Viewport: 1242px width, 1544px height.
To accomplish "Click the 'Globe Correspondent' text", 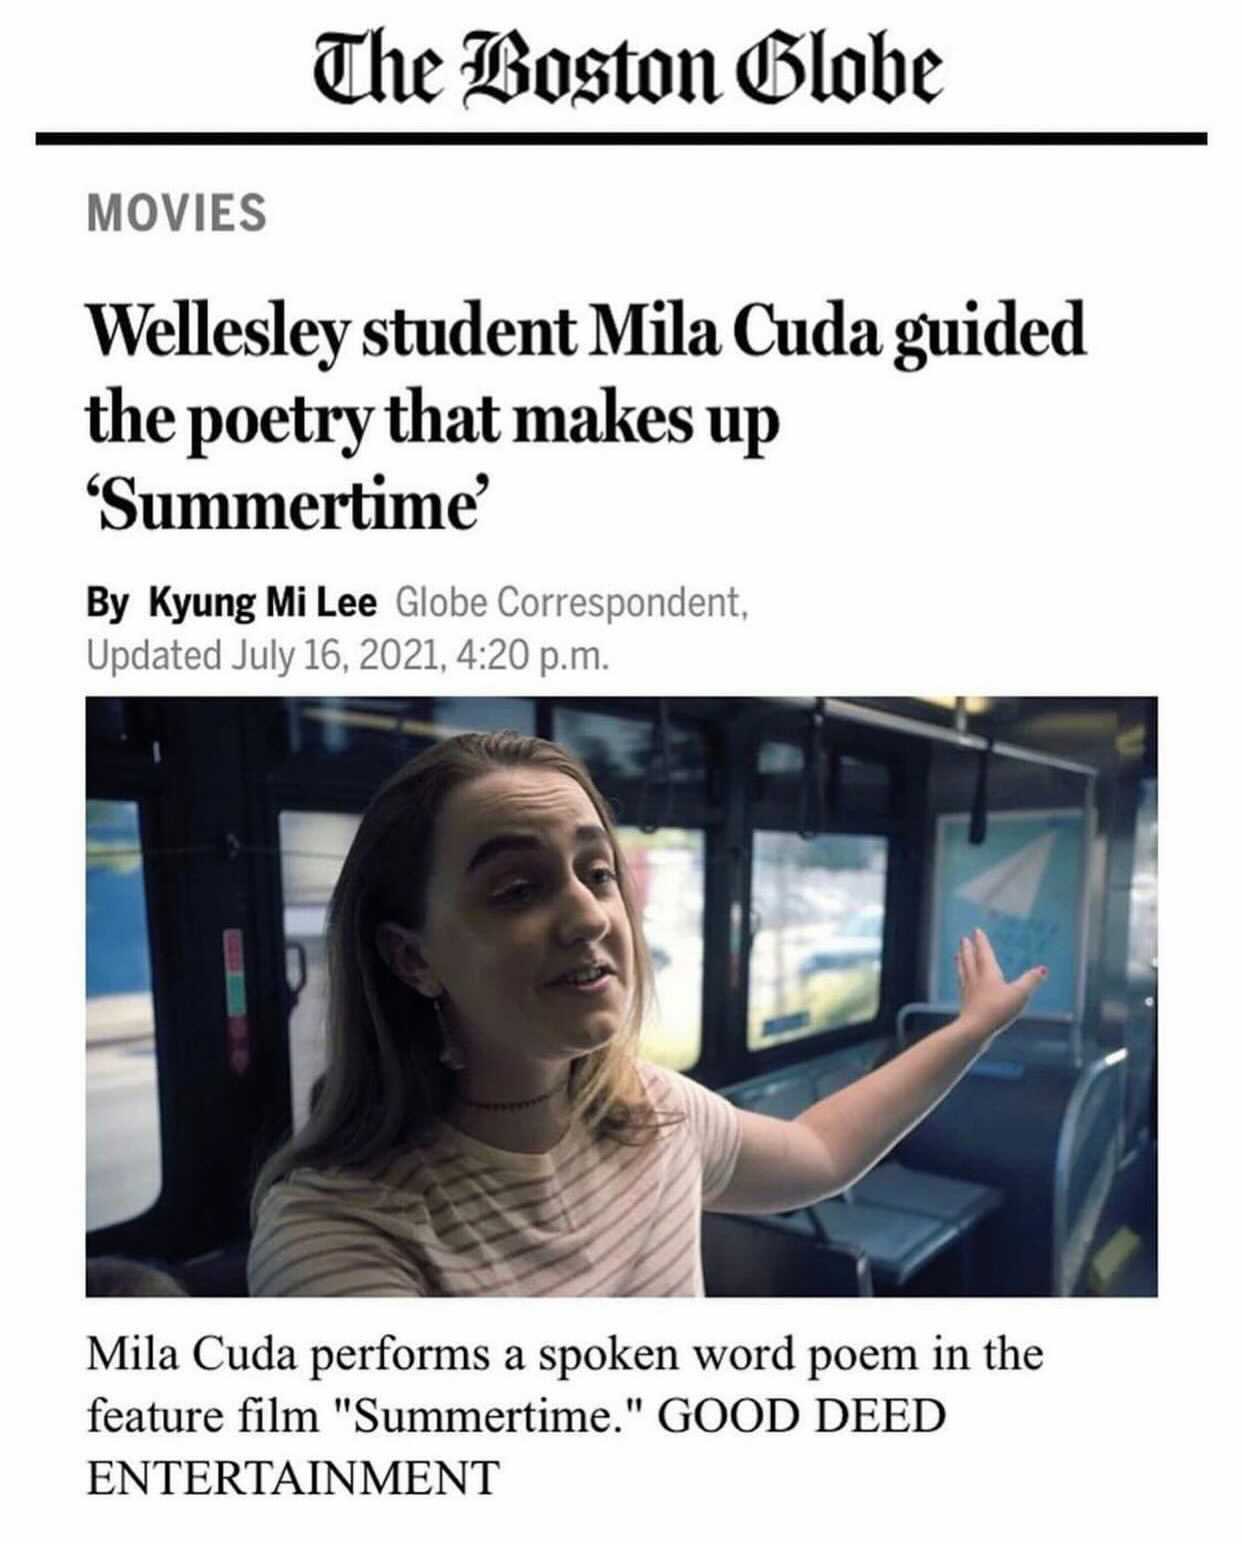I will pyautogui.click(x=571, y=603).
